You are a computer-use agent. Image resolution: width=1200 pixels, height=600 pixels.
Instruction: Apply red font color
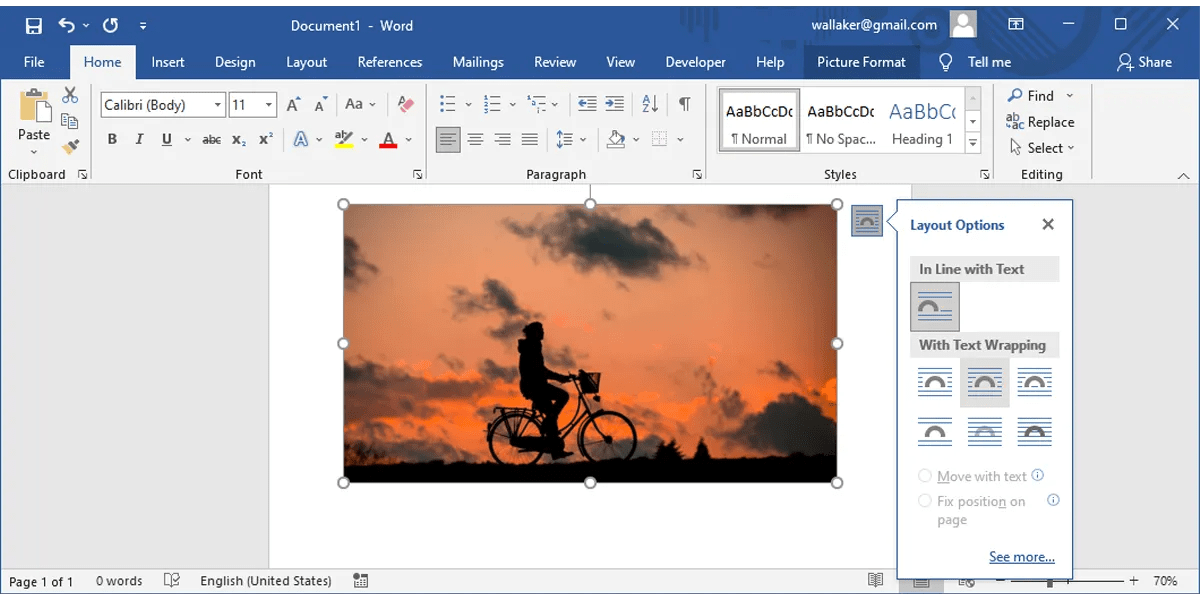pos(389,140)
